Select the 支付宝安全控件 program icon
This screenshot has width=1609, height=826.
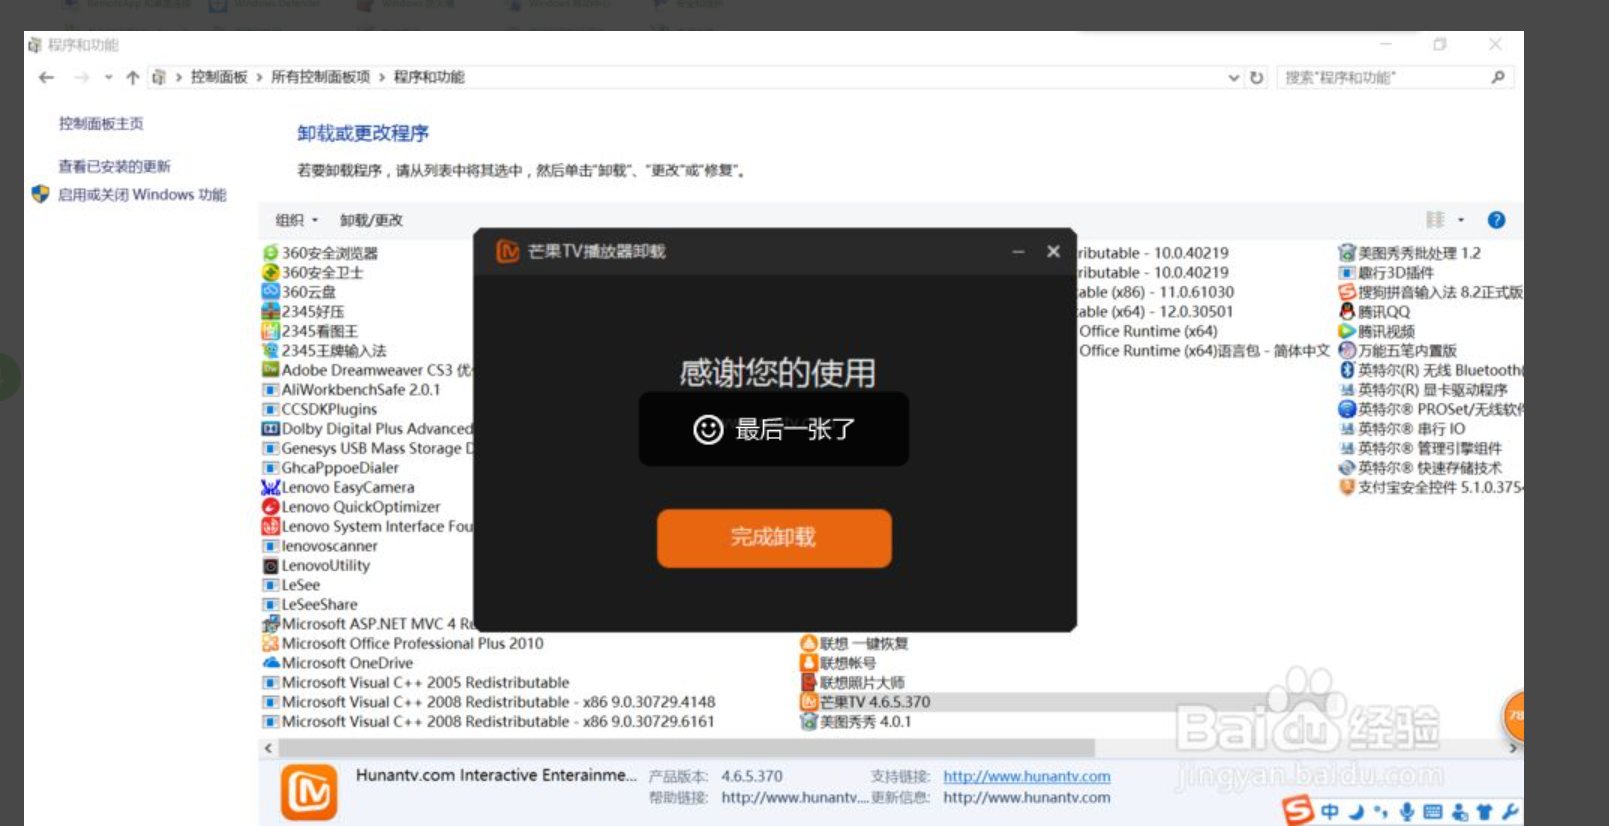(x=1347, y=487)
